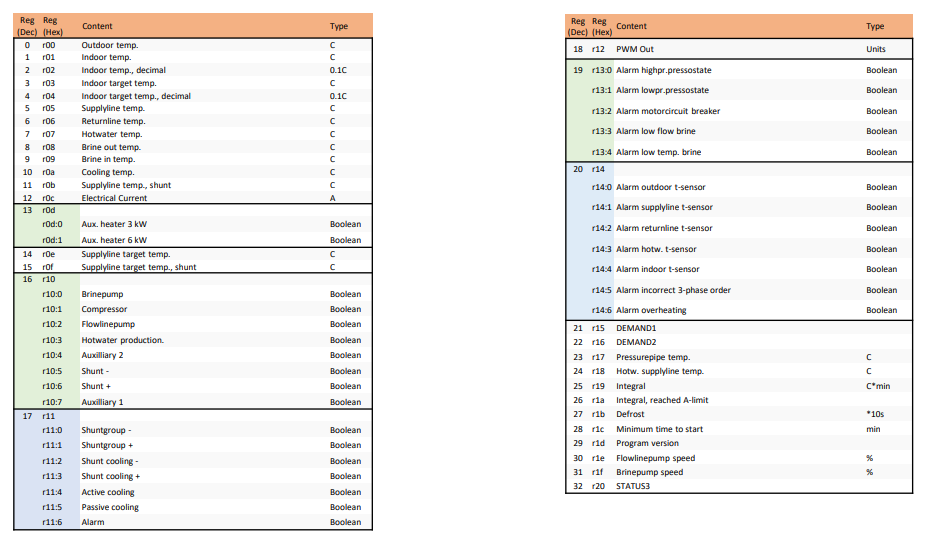The height and width of the screenshot is (541, 938).
Task: Click the 'Compressor' entry
Action: (104, 309)
